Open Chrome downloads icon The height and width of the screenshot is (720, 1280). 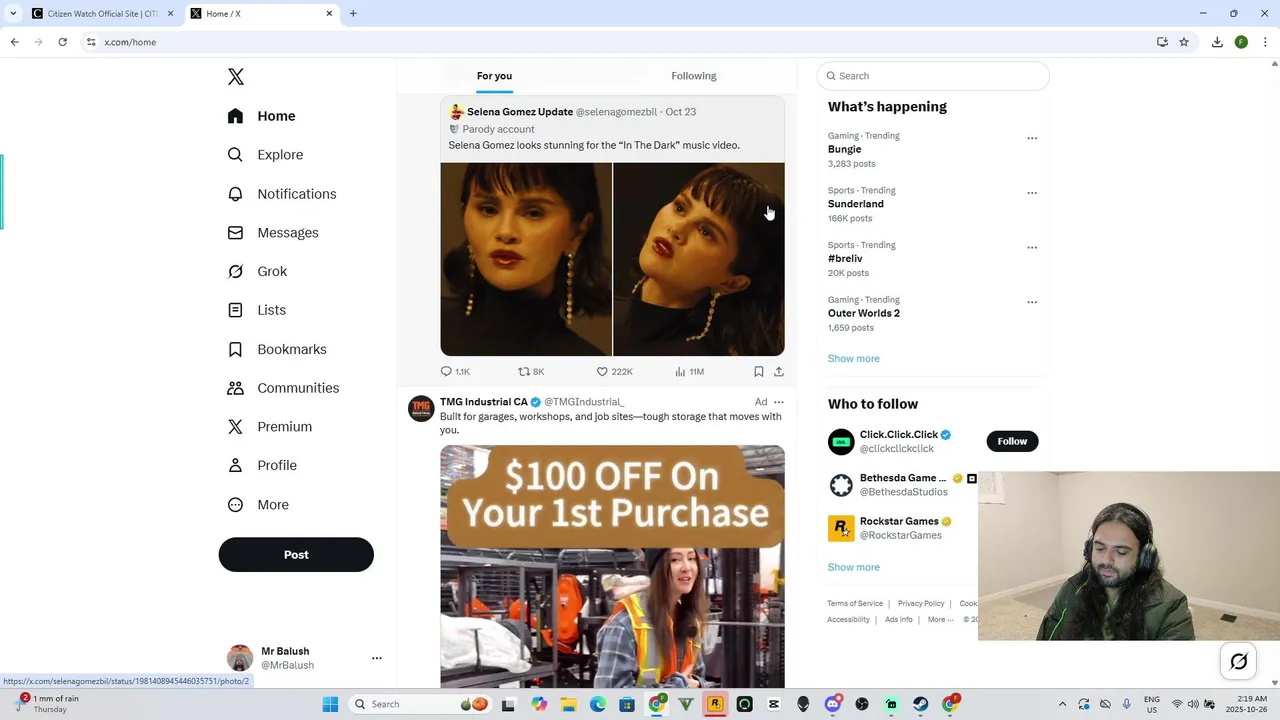[x=1217, y=42]
